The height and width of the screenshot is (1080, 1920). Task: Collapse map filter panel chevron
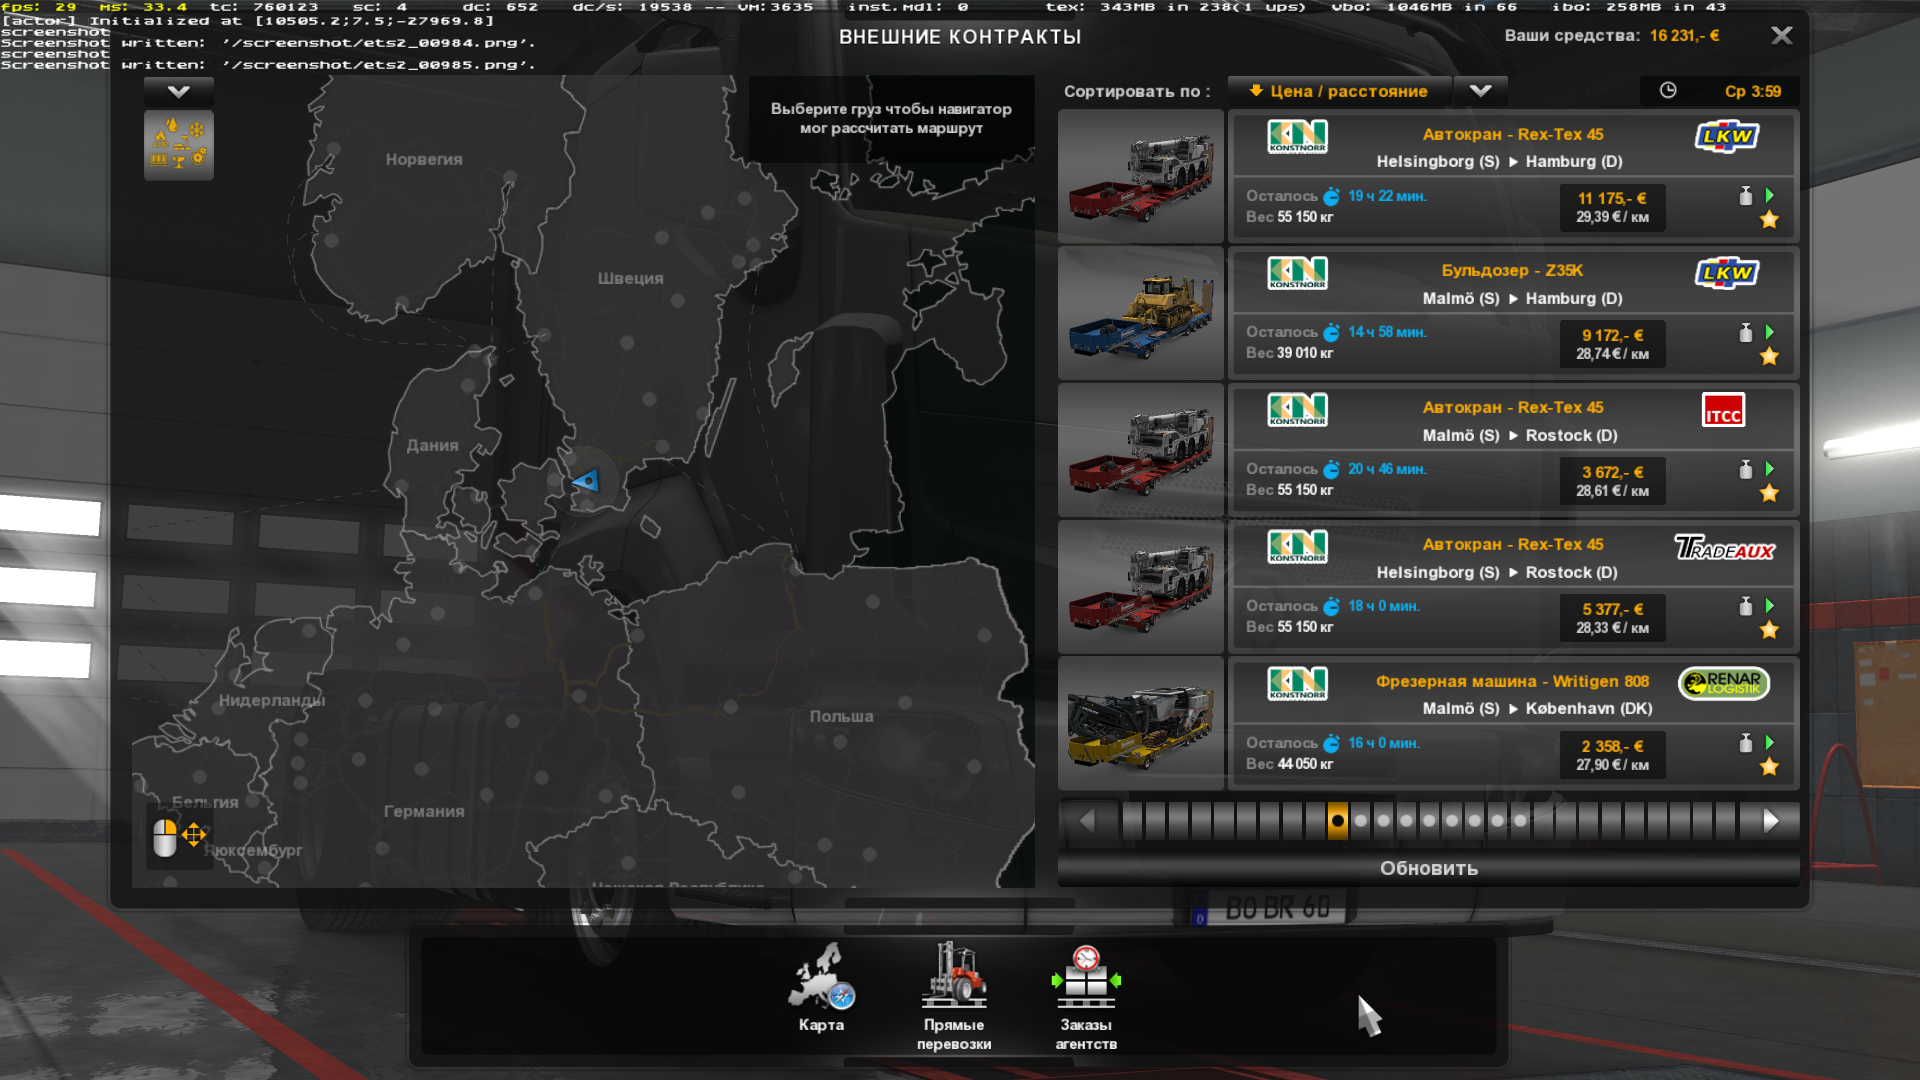tap(178, 92)
